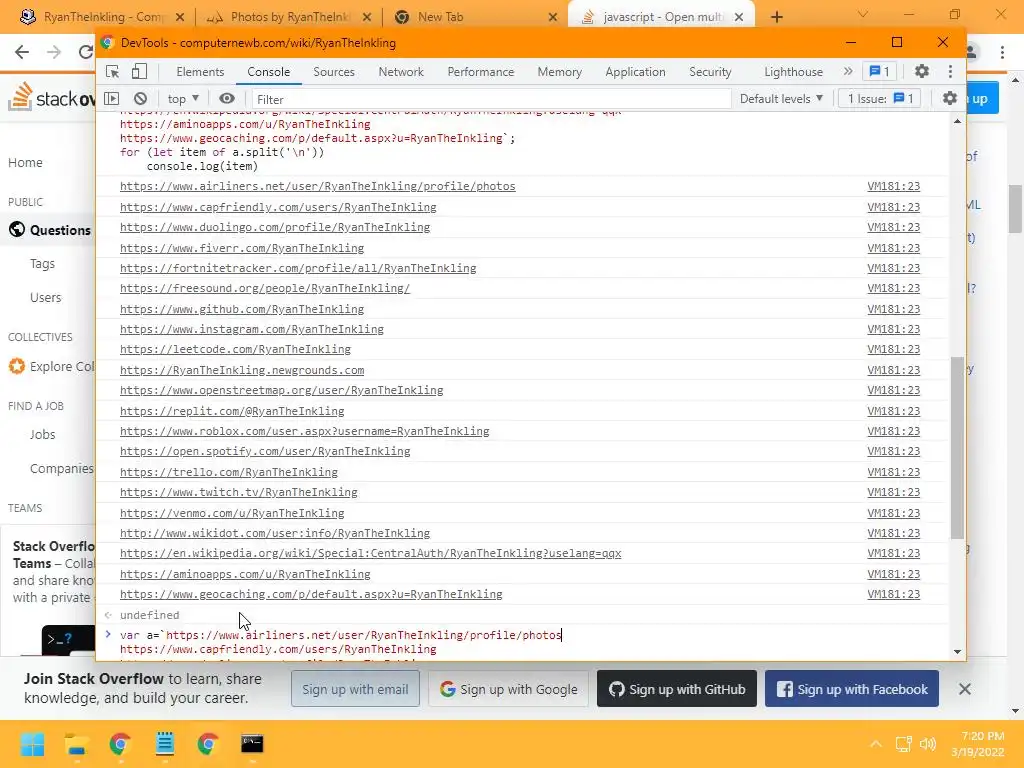Switch to the Elements tab
The width and height of the screenshot is (1024, 768).
click(200, 72)
